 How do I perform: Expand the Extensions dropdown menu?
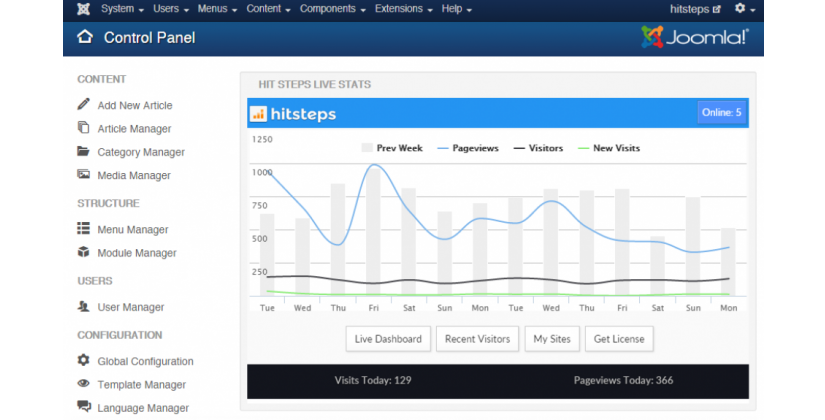click(404, 9)
